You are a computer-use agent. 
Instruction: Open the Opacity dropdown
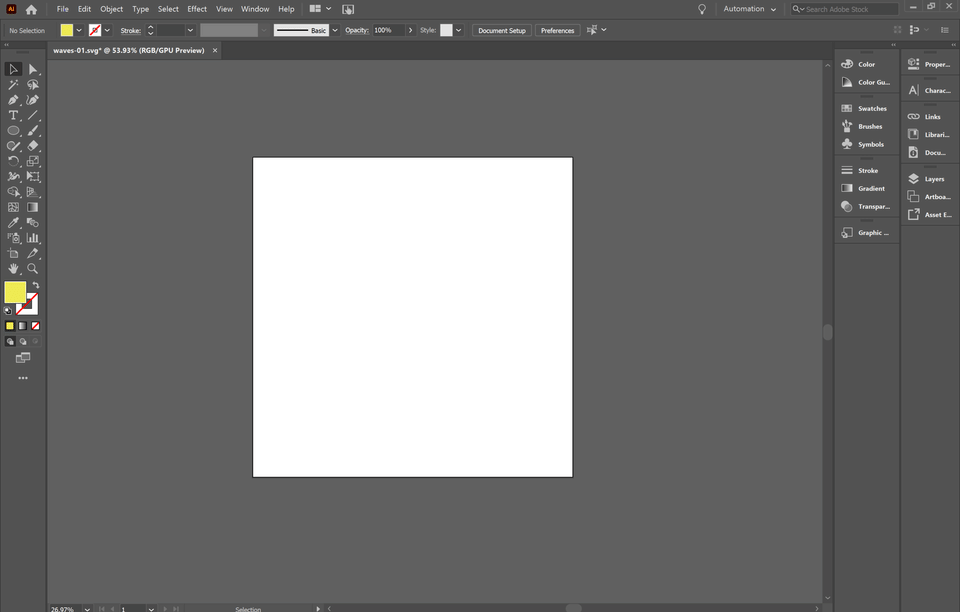coord(410,30)
